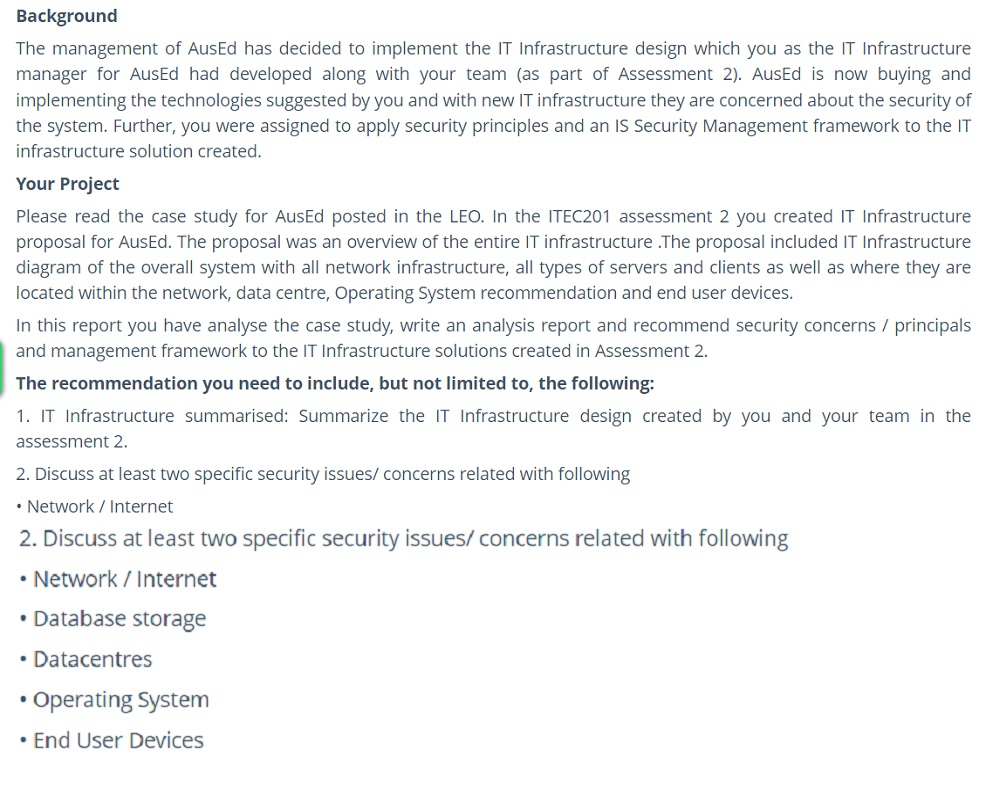Viewport: 989px width, 809px height.
Task: Click the bold recommendation heading line
Action: pyautogui.click(x=335, y=384)
